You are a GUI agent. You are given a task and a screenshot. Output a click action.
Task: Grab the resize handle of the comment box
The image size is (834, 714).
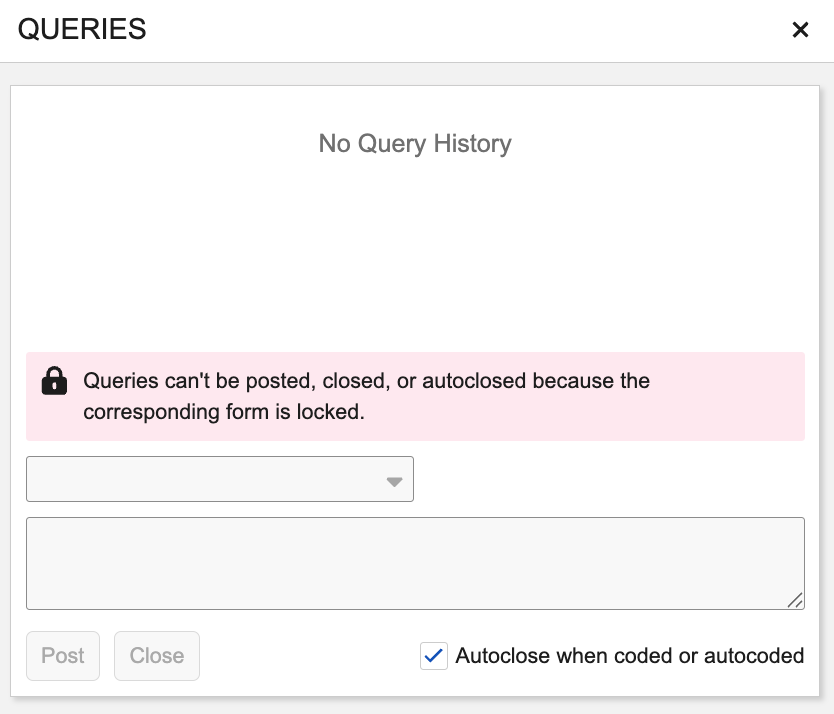pos(795,600)
